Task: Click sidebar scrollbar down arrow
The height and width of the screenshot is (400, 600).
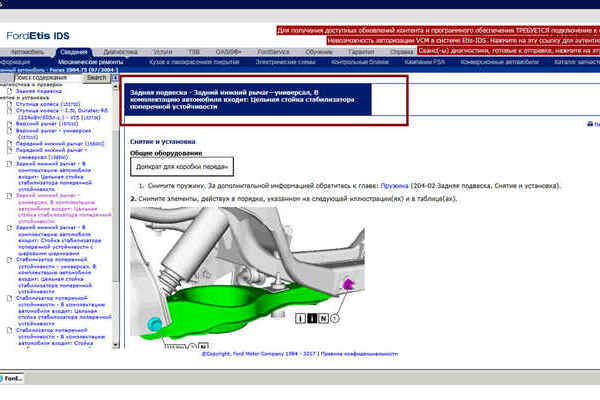Action: point(116,344)
